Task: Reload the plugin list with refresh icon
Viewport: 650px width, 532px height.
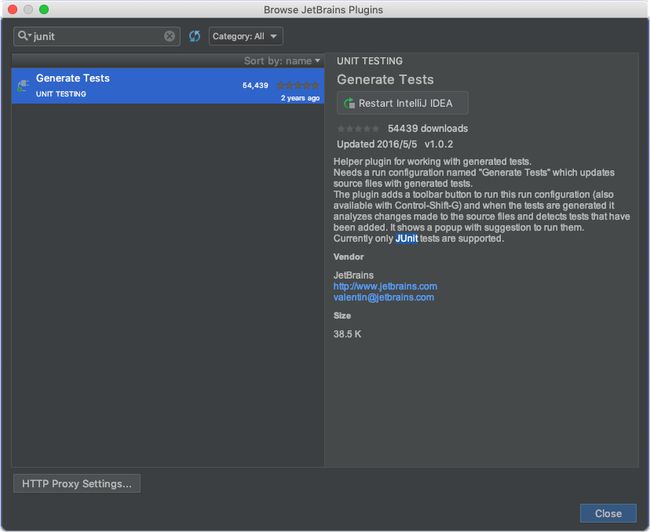Action: [x=194, y=36]
